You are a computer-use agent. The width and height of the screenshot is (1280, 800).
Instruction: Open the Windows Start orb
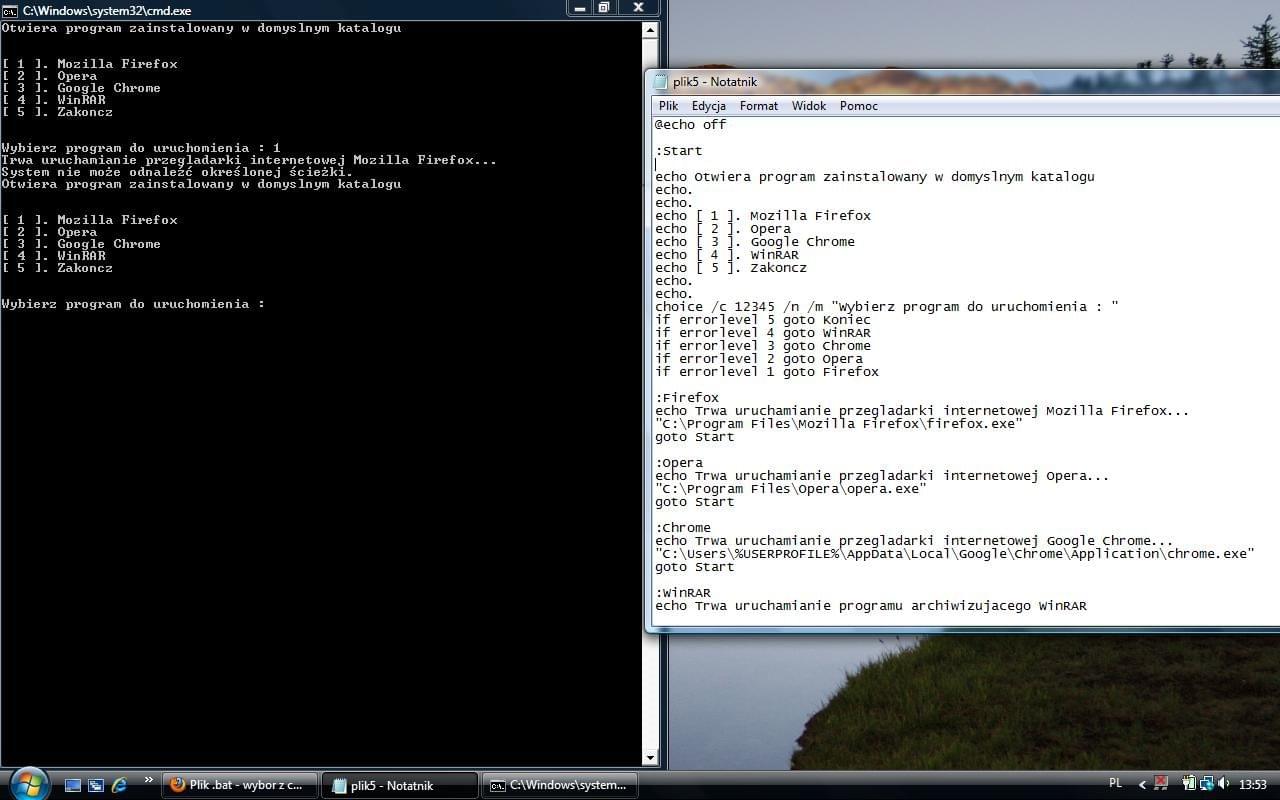28,782
